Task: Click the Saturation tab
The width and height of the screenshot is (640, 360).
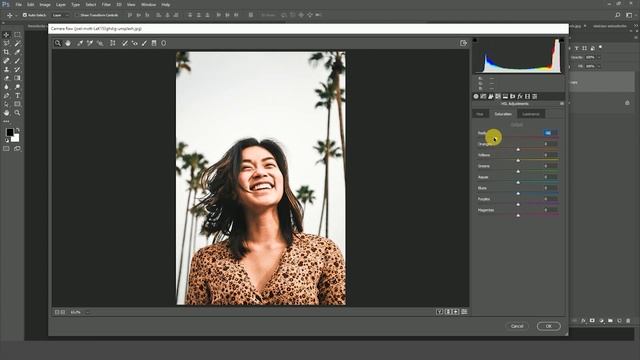Action: coord(503,114)
